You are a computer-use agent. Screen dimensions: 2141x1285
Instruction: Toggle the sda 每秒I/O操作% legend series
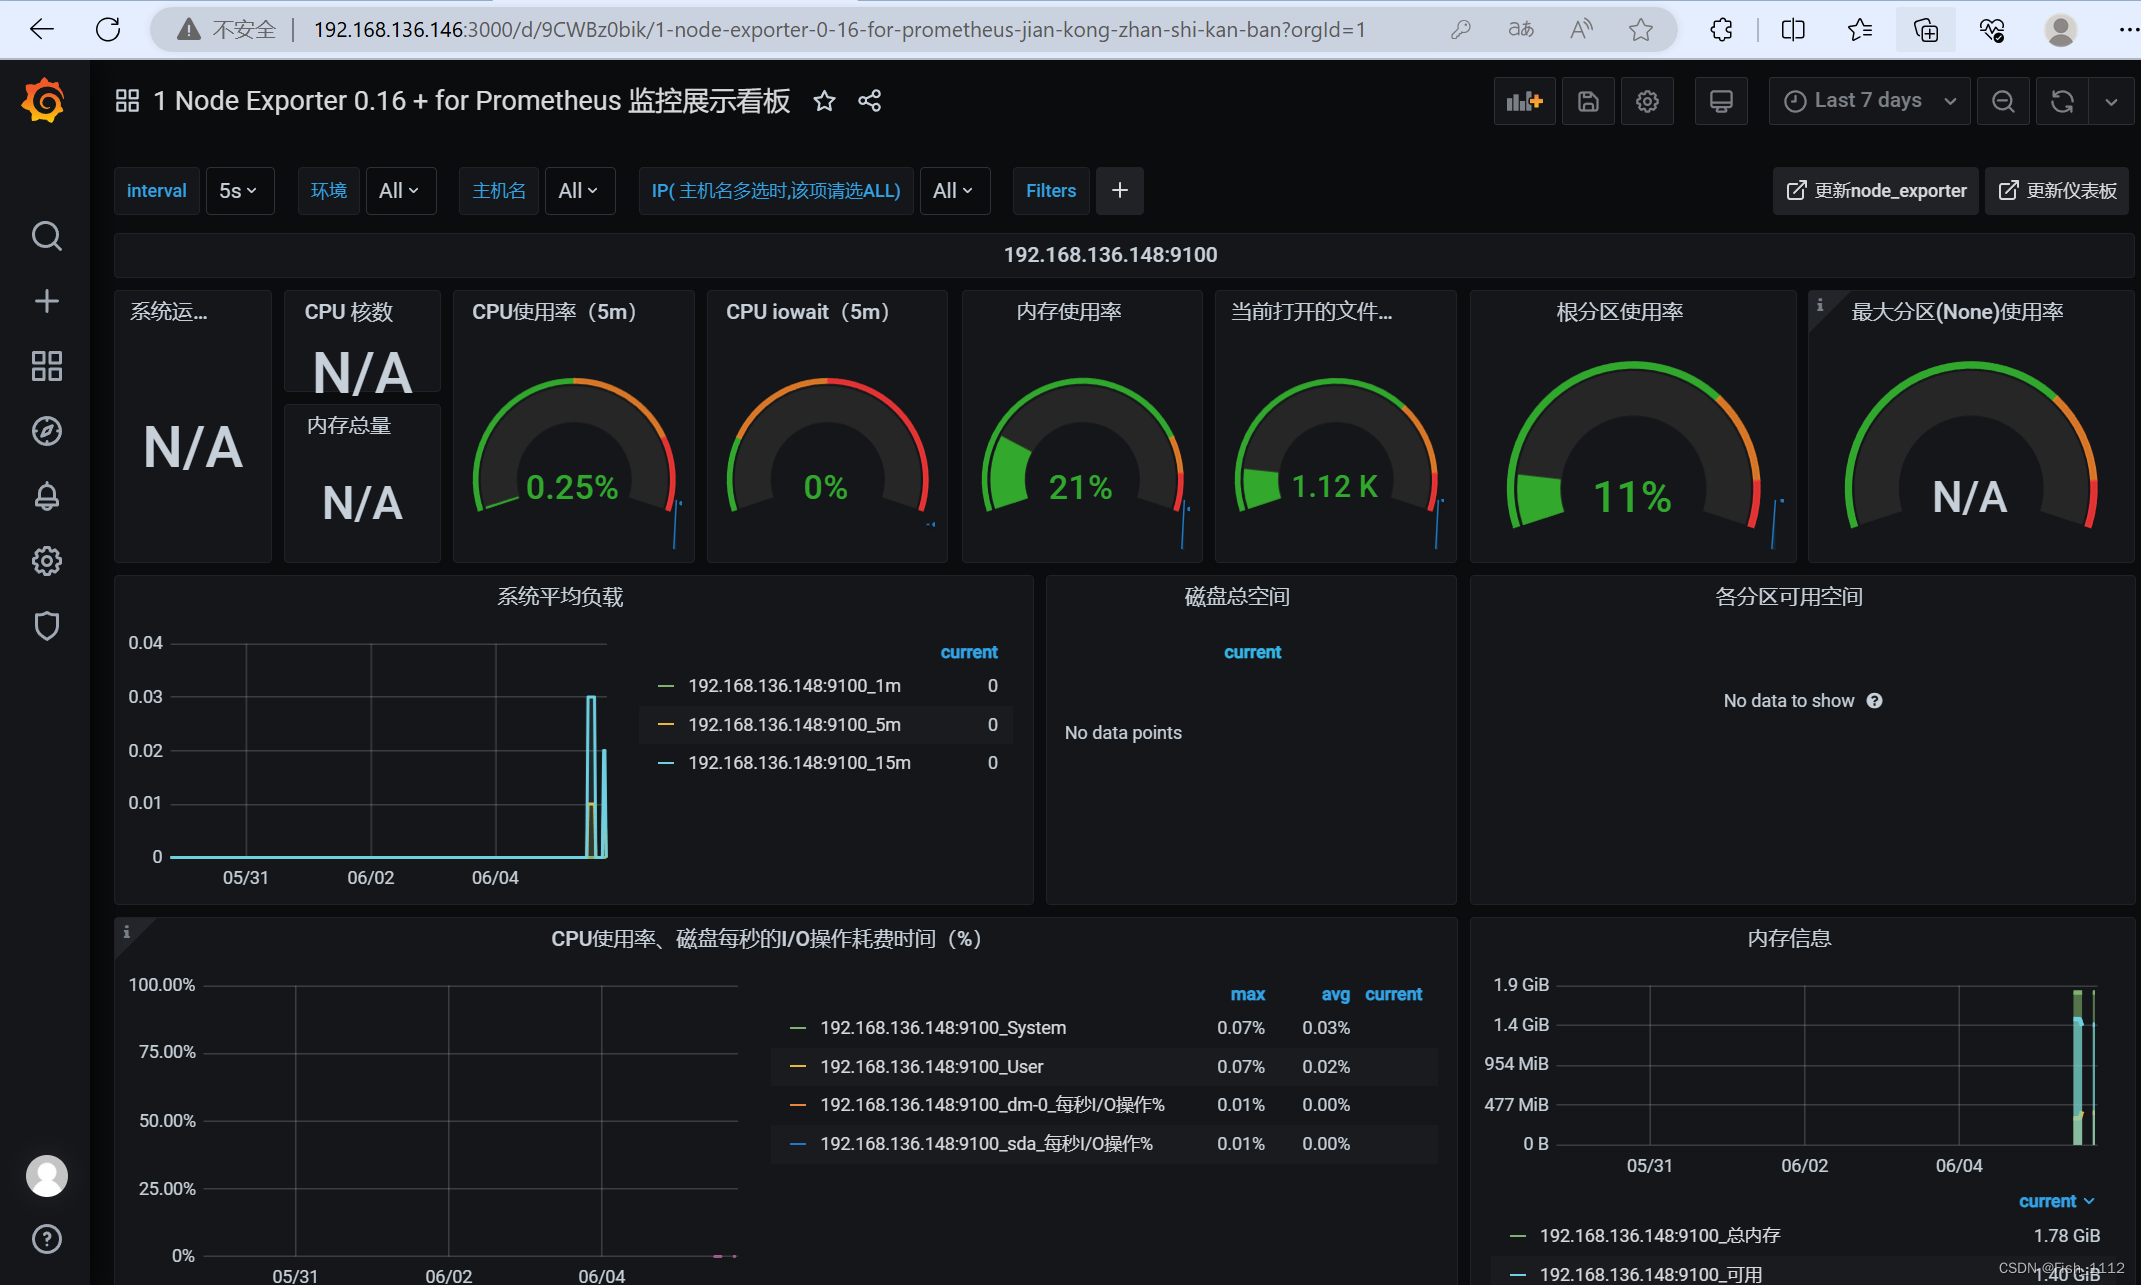click(x=986, y=1144)
